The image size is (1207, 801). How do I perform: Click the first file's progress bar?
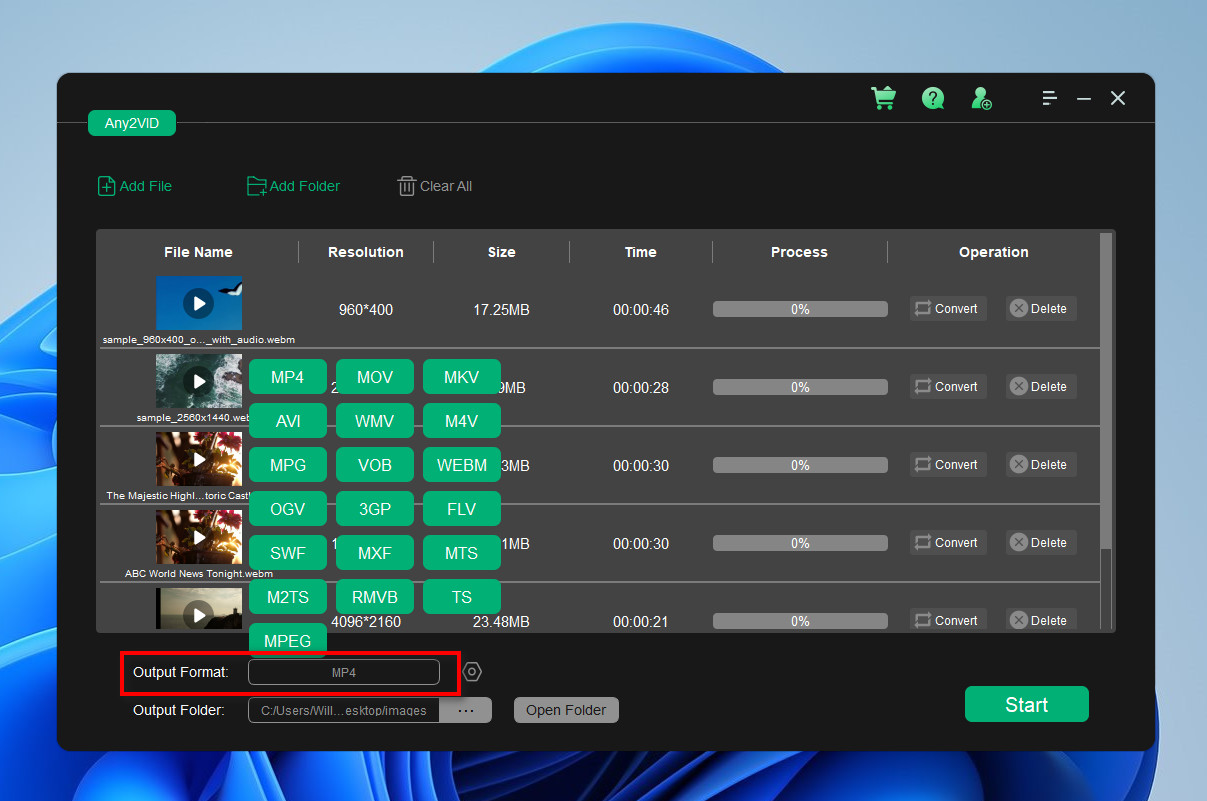(x=799, y=309)
